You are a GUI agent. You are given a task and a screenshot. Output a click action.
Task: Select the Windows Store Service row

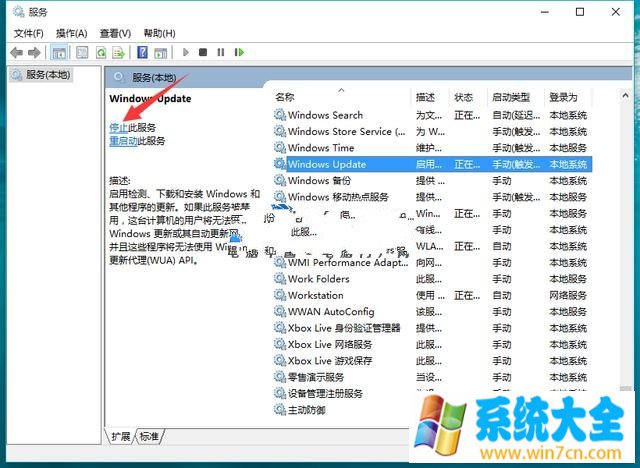pos(432,131)
